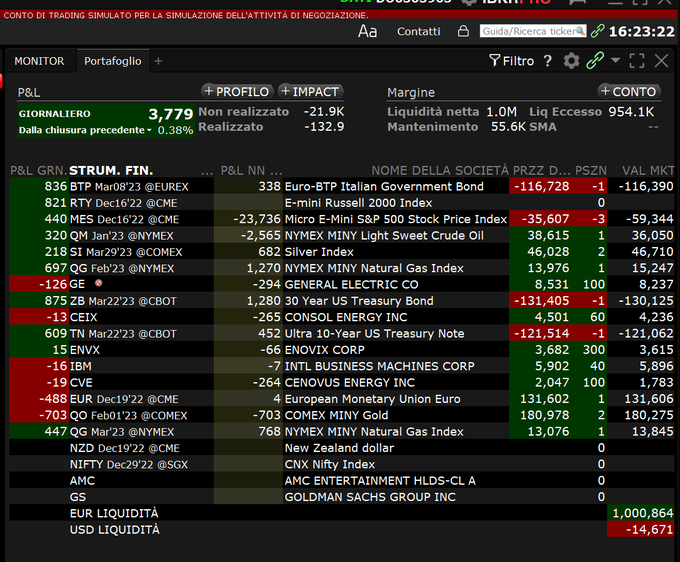
Task: Click the COMEX MINY Gold name
Action: point(336,415)
